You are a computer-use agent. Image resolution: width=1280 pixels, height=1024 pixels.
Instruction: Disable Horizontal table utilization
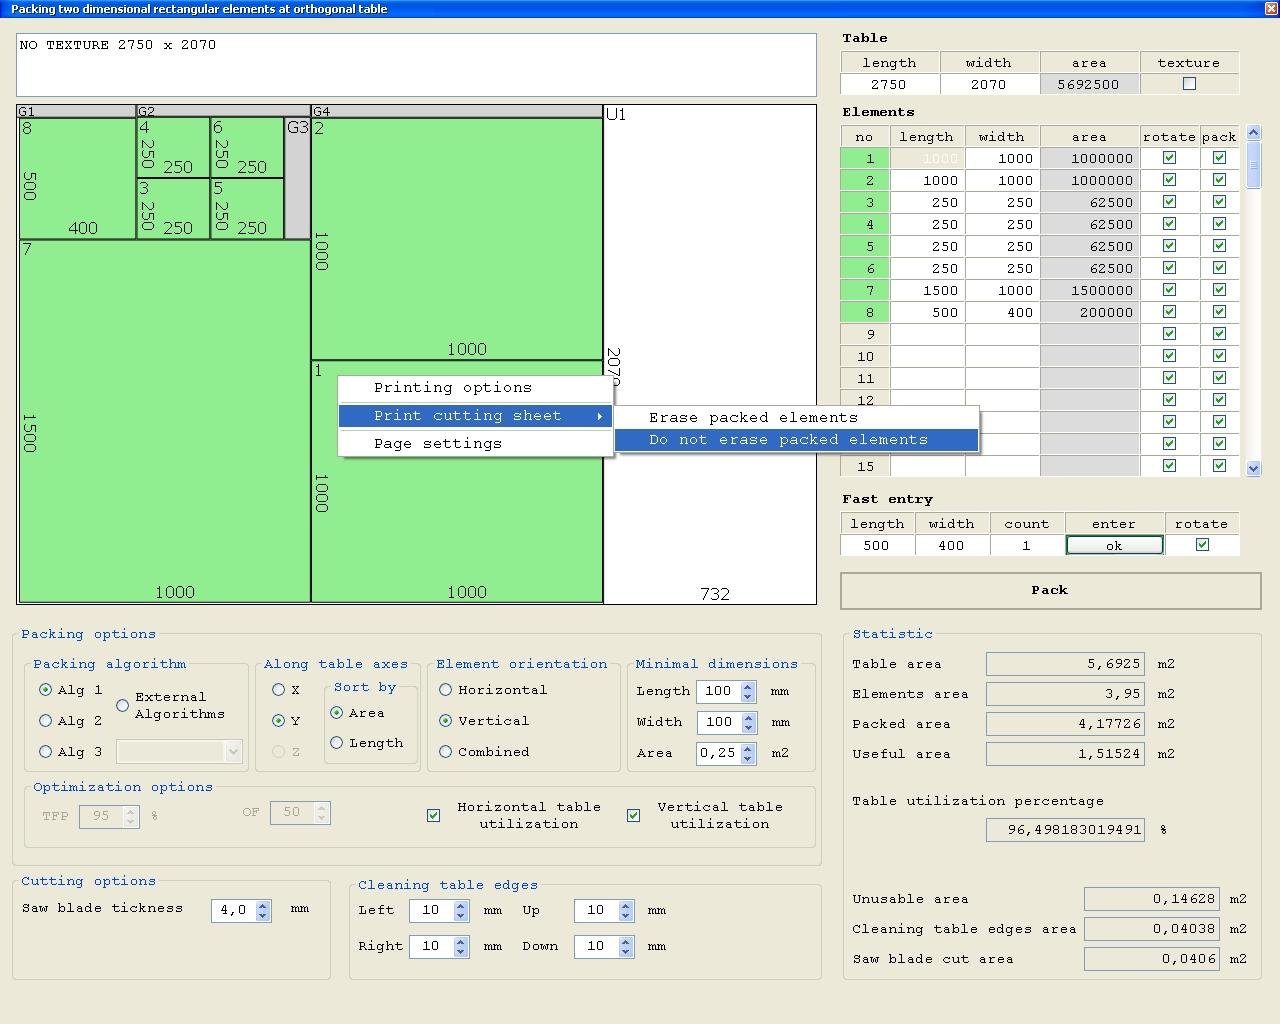434,815
